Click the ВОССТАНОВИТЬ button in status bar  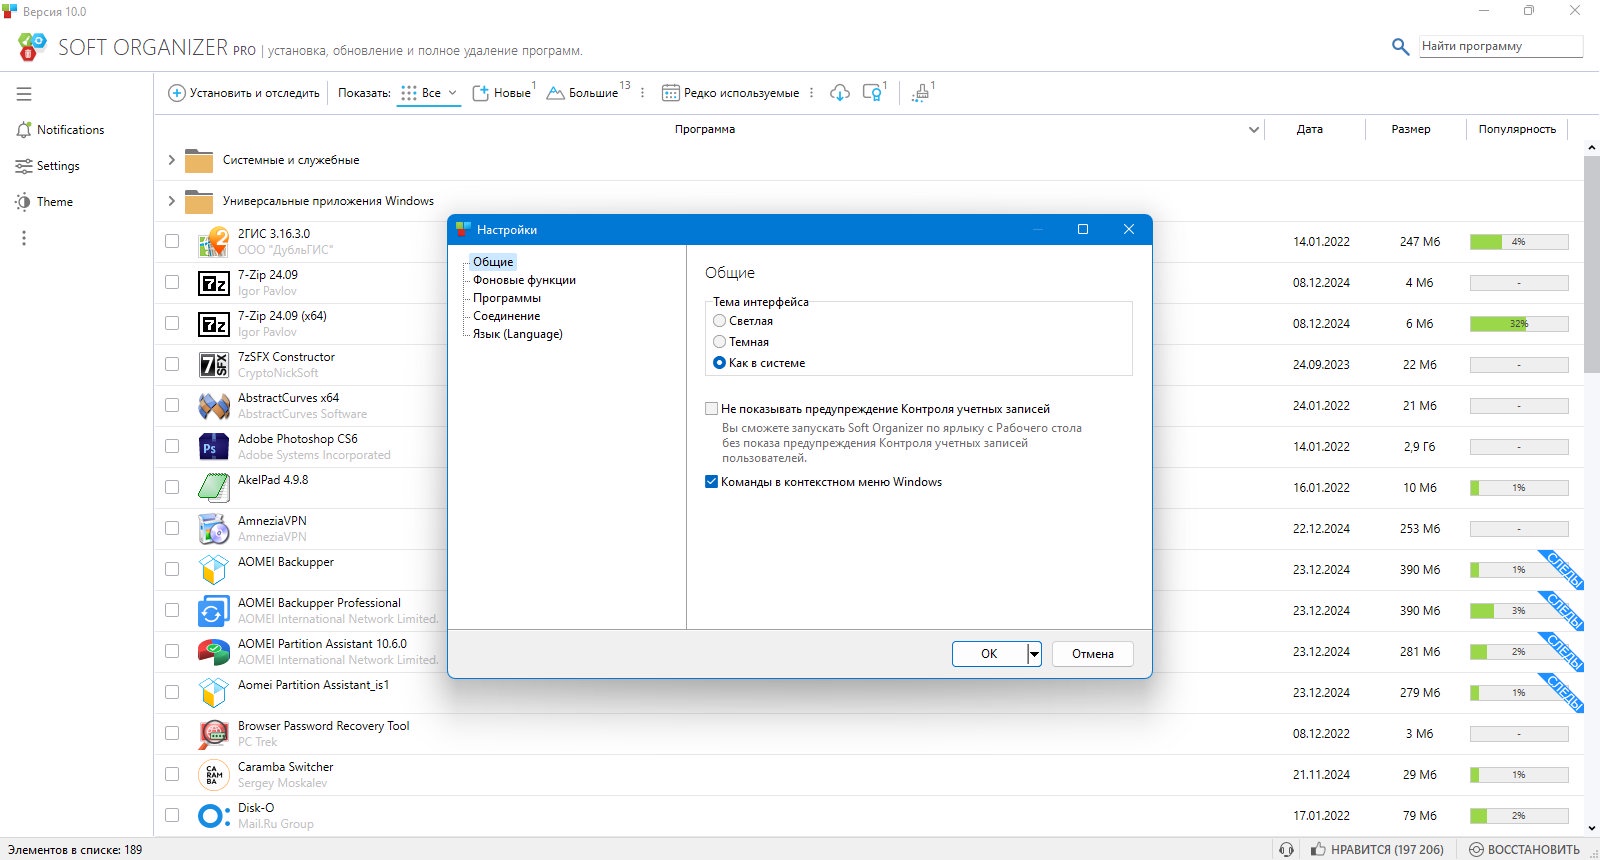(x=1525, y=850)
